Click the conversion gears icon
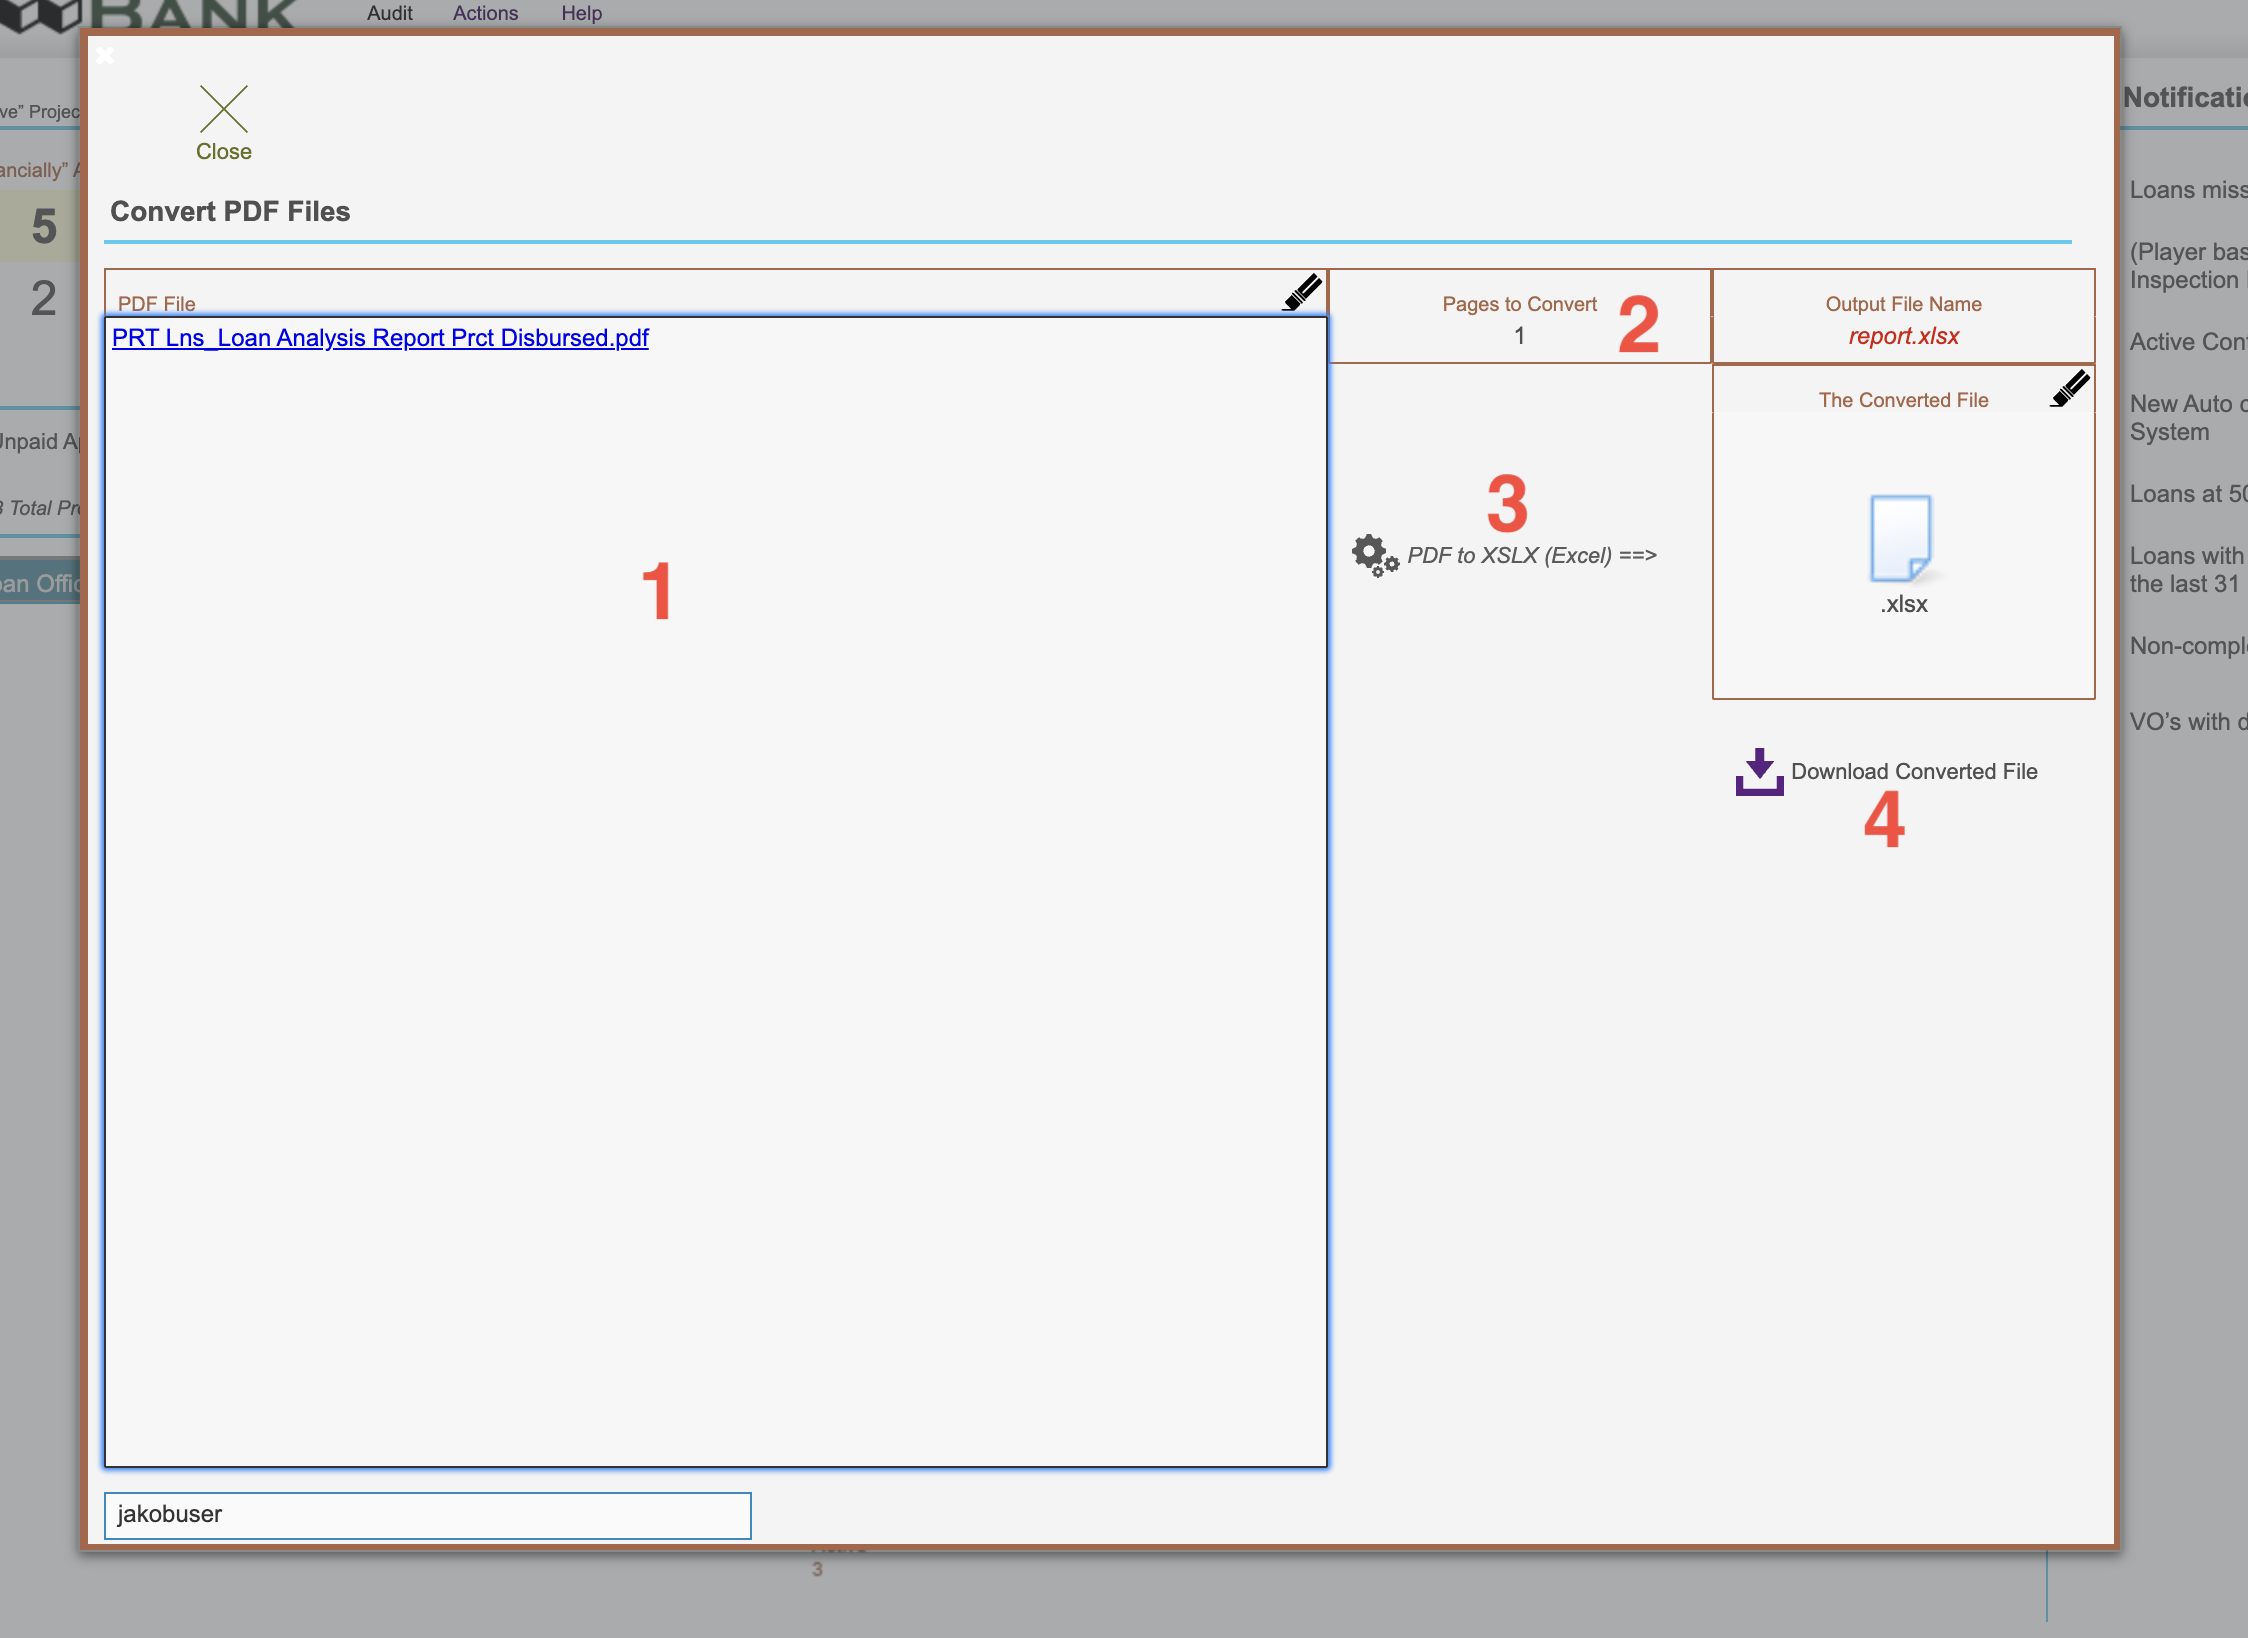2248x1638 pixels. coord(1374,555)
